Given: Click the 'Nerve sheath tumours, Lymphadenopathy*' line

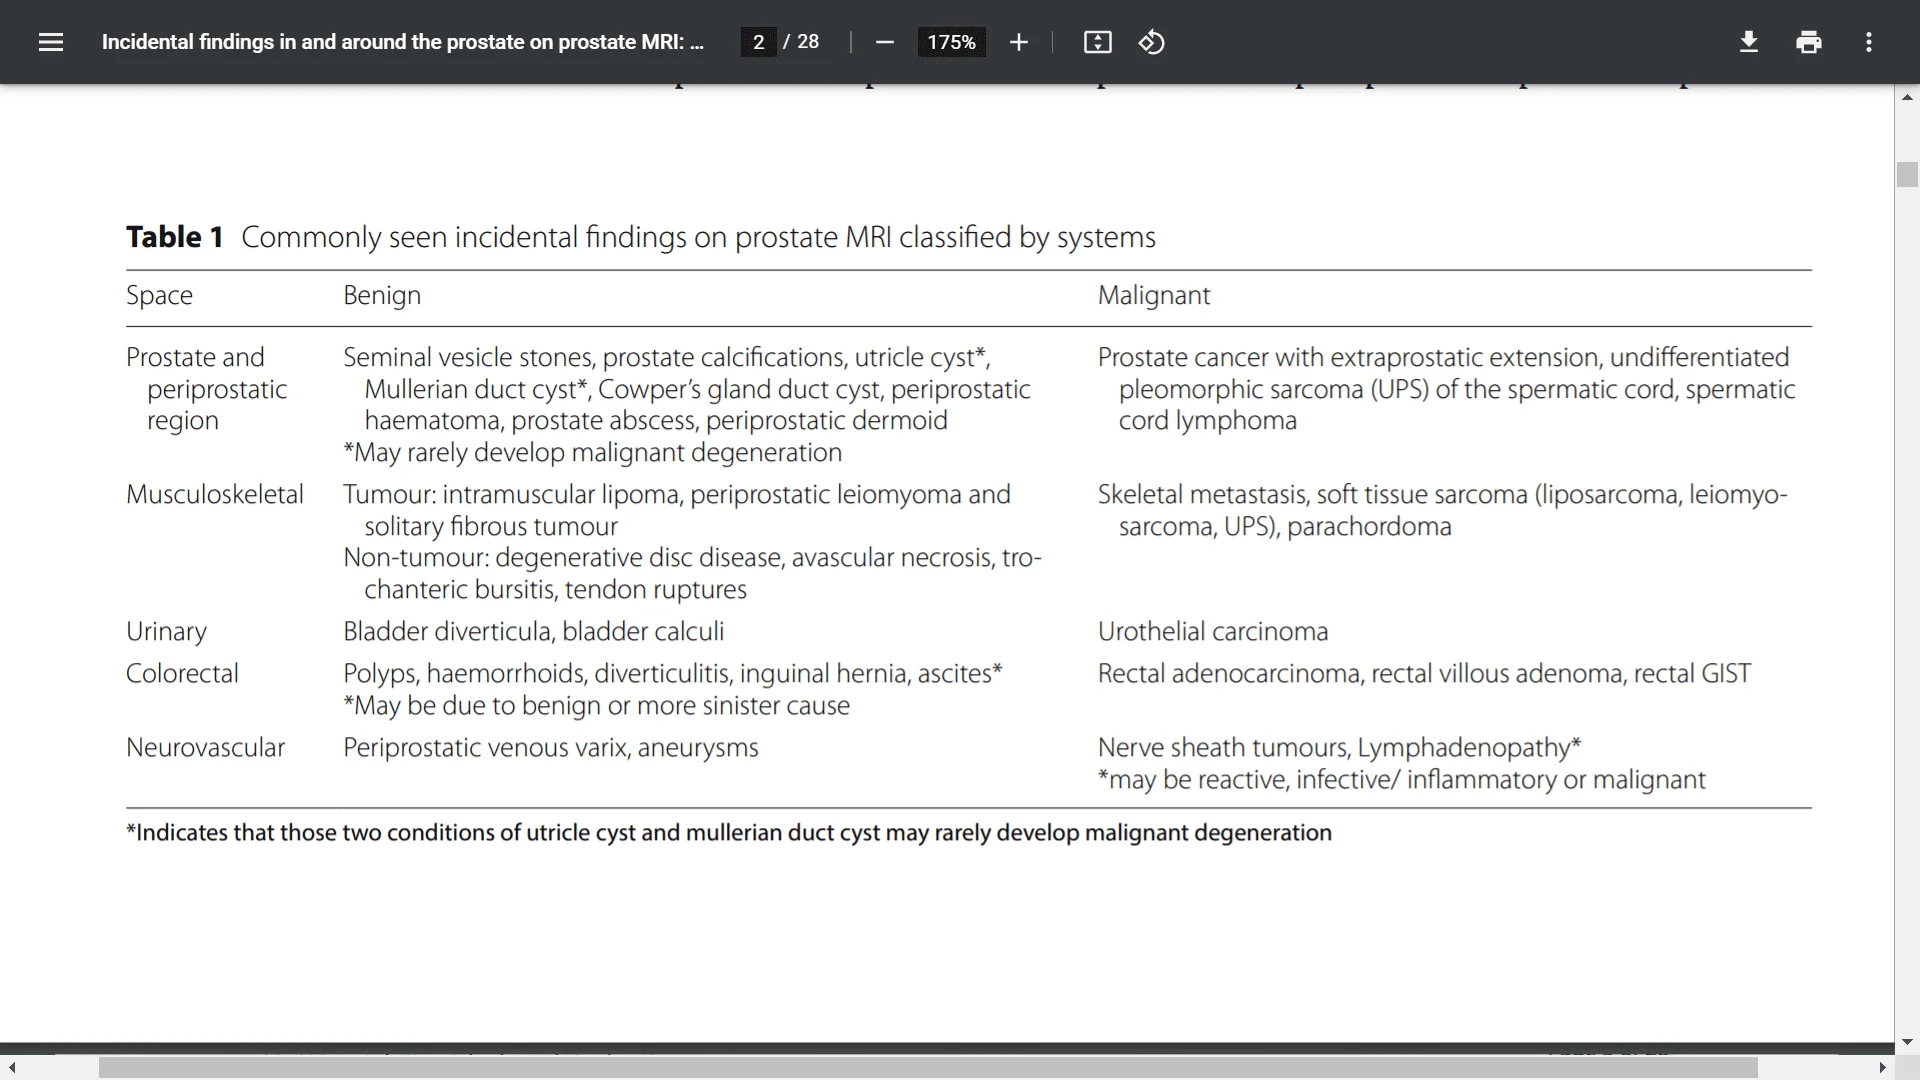Looking at the screenshot, I should (x=1339, y=747).
